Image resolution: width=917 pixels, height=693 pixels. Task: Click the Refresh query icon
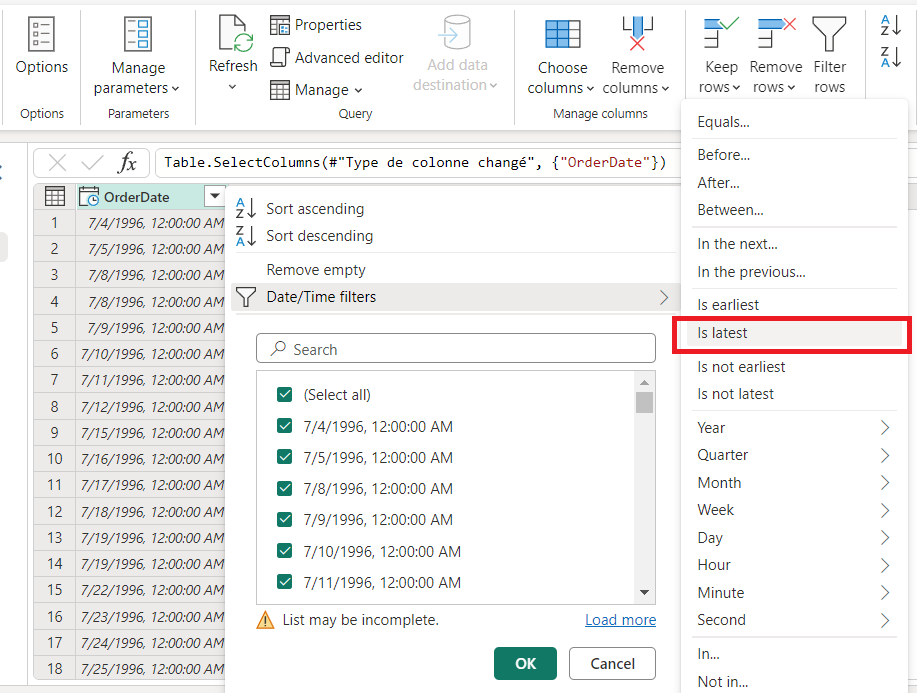click(235, 34)
